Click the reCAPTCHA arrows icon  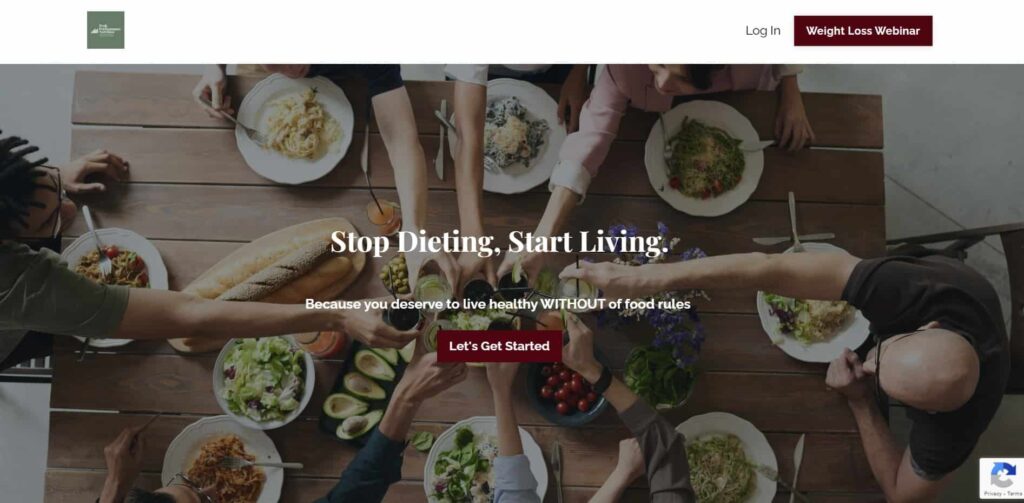(x=1002, y=474)
